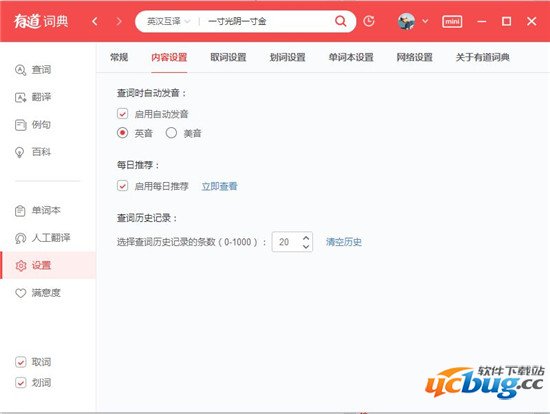The image size is (550, 414).
Task: Open 满意度 heart item
Action: tap(38, 293)
